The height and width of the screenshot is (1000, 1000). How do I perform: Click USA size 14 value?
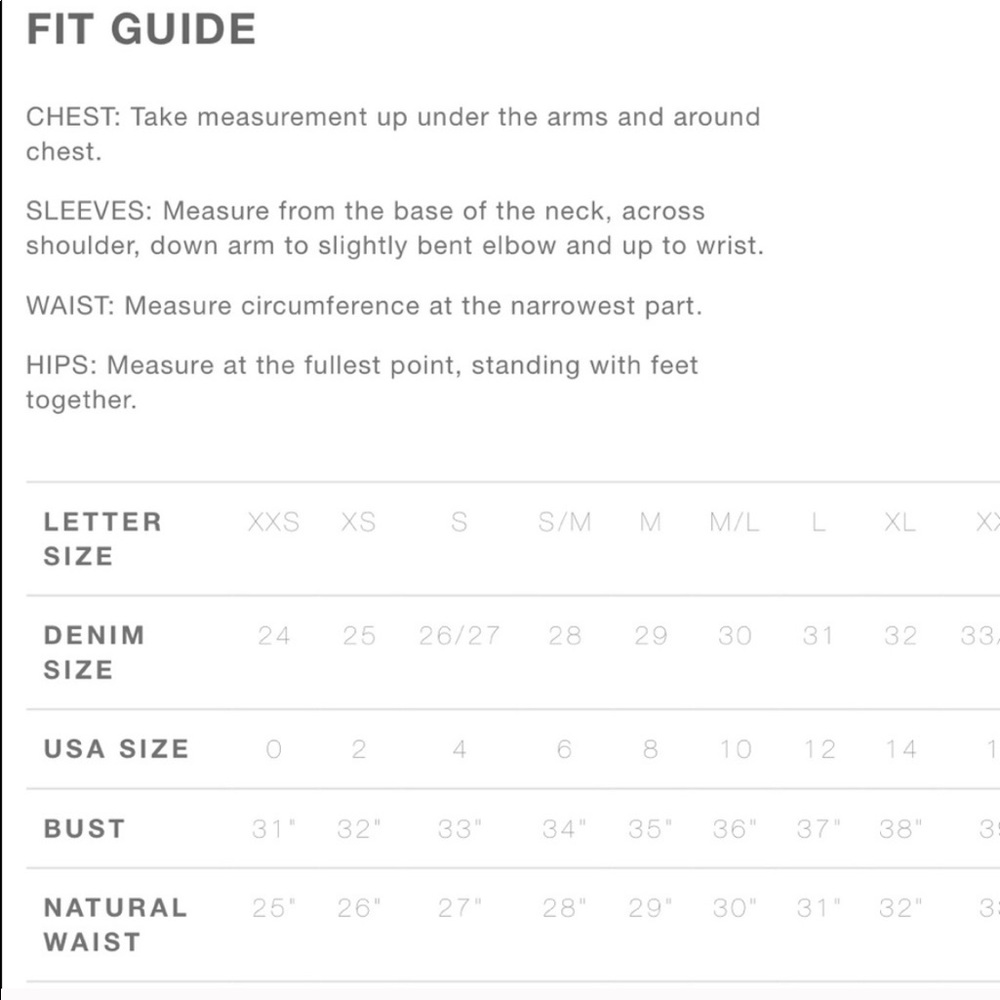900,749
